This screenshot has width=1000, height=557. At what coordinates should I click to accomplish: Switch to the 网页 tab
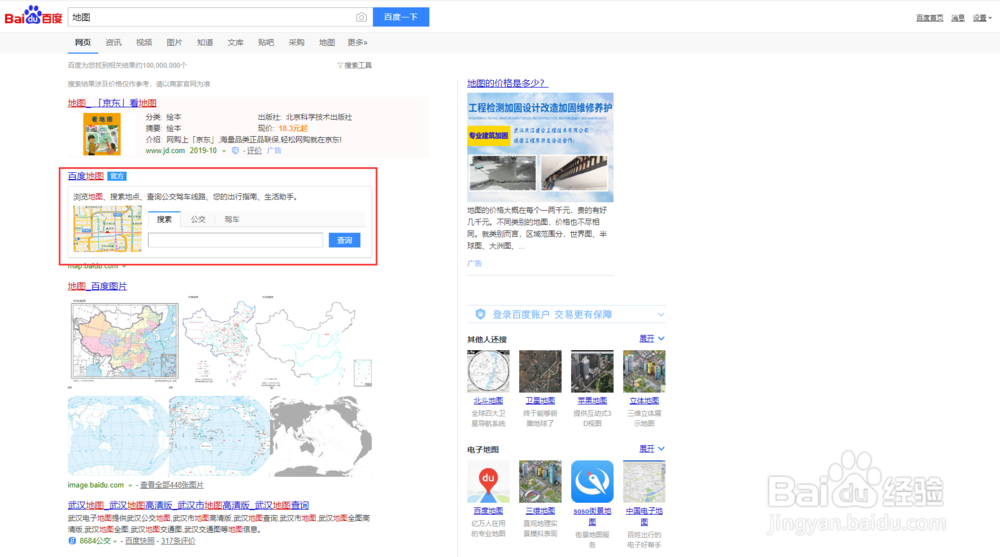[83, 42]
